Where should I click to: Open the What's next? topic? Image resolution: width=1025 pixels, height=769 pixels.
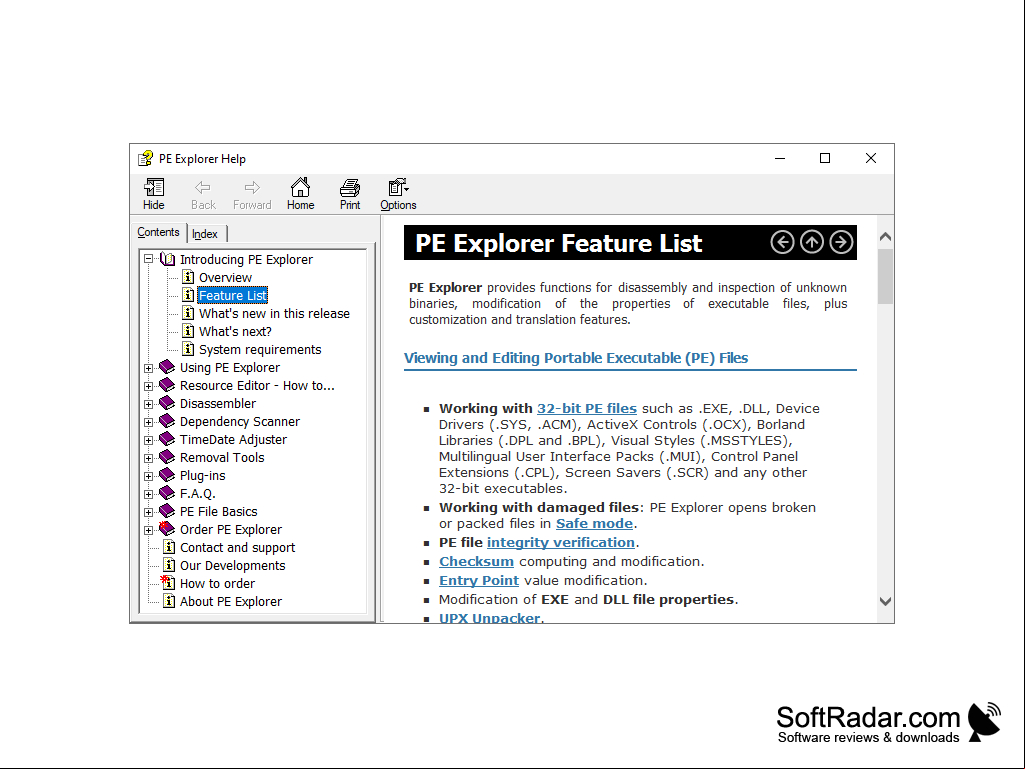[235, 332]
